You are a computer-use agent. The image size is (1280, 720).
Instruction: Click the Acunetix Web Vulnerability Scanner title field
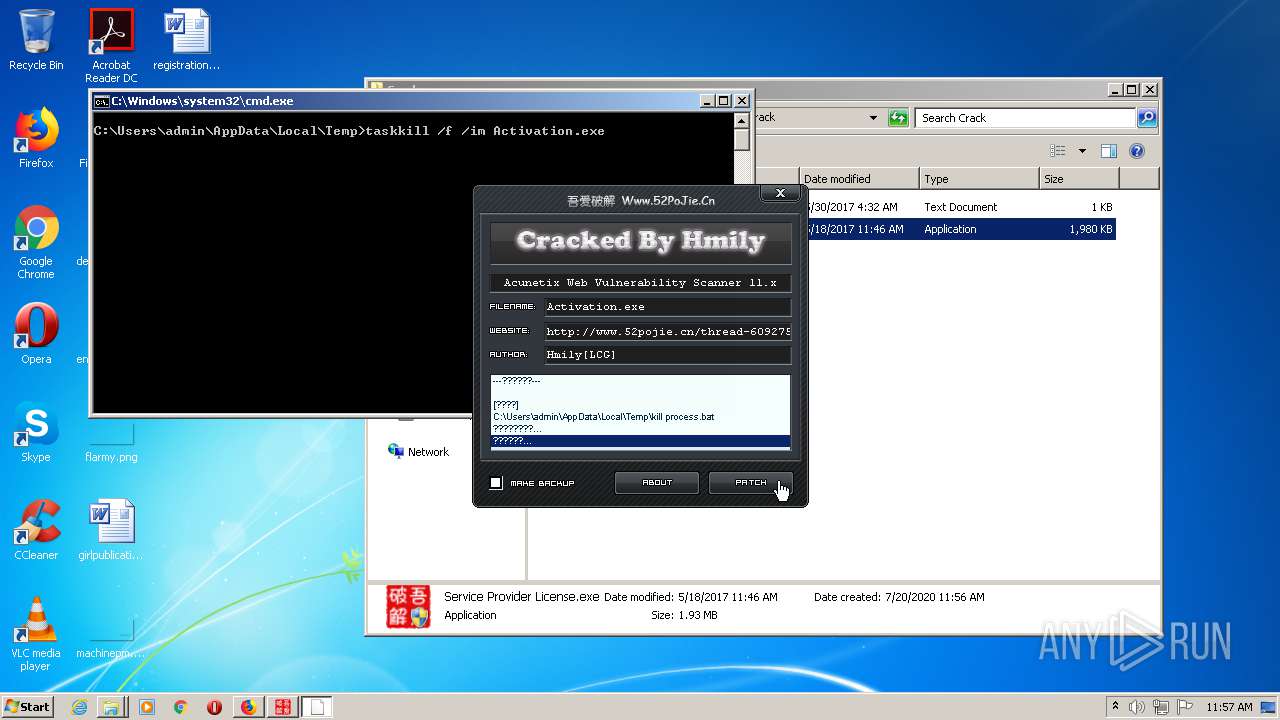pos(640,283)
